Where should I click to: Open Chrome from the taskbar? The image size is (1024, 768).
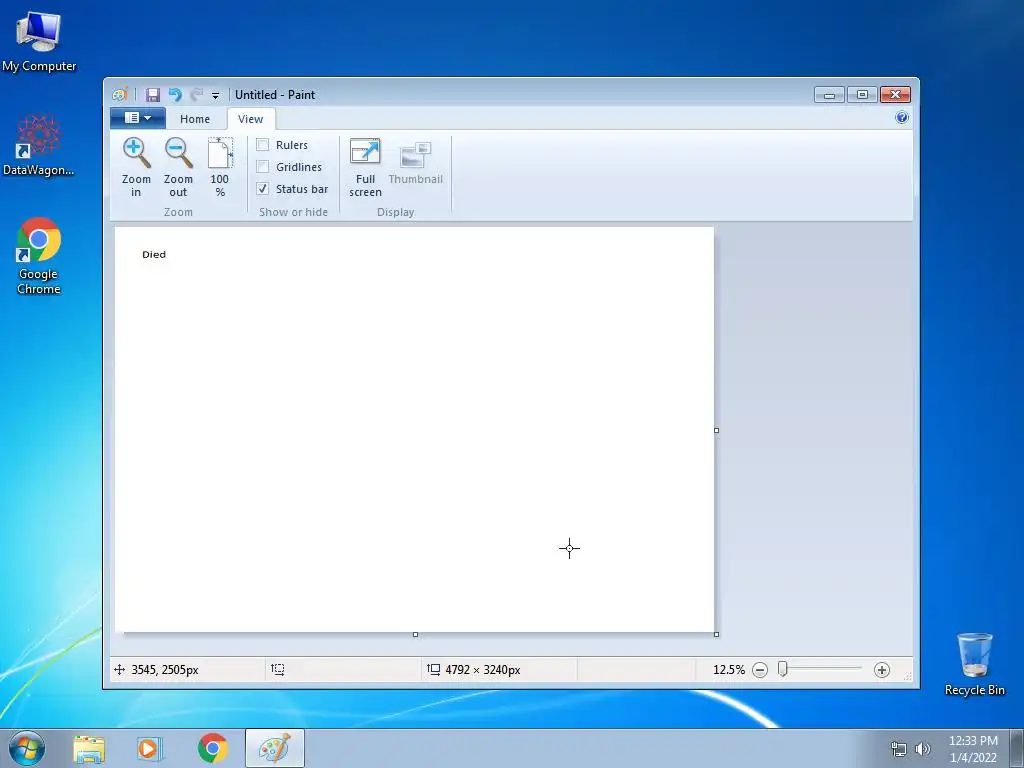[x=212, y=748]
